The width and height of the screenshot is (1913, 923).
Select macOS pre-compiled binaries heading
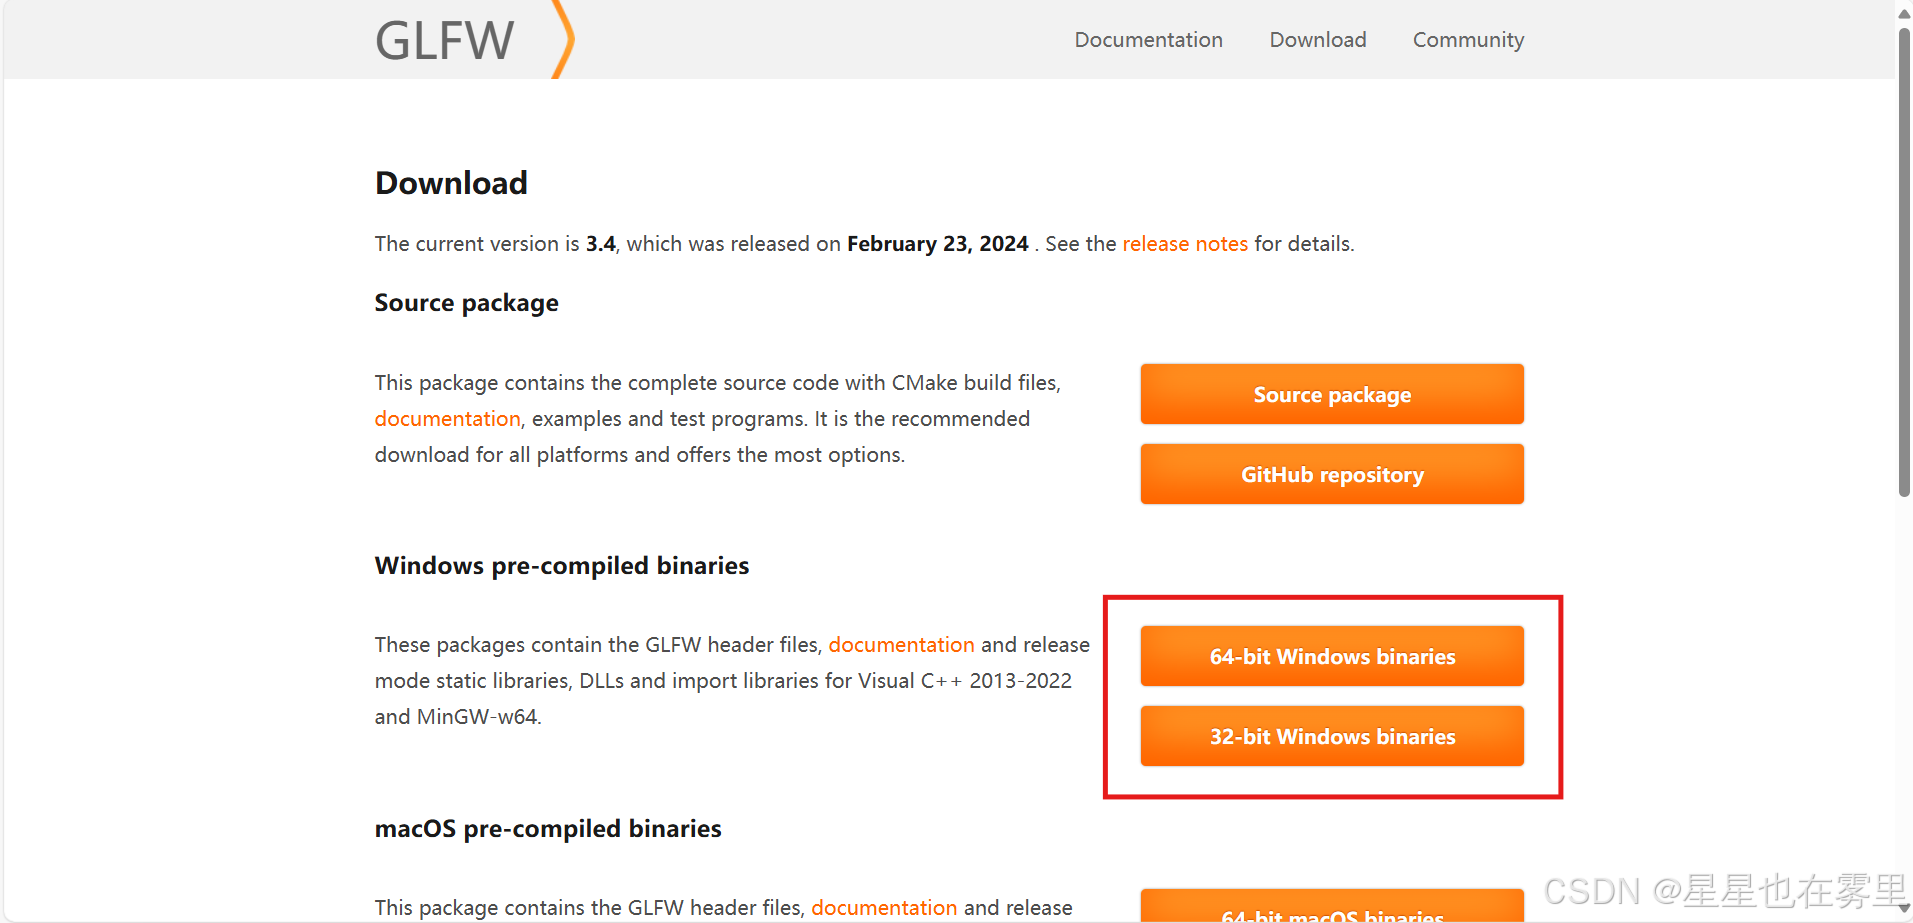coord(548,829)
